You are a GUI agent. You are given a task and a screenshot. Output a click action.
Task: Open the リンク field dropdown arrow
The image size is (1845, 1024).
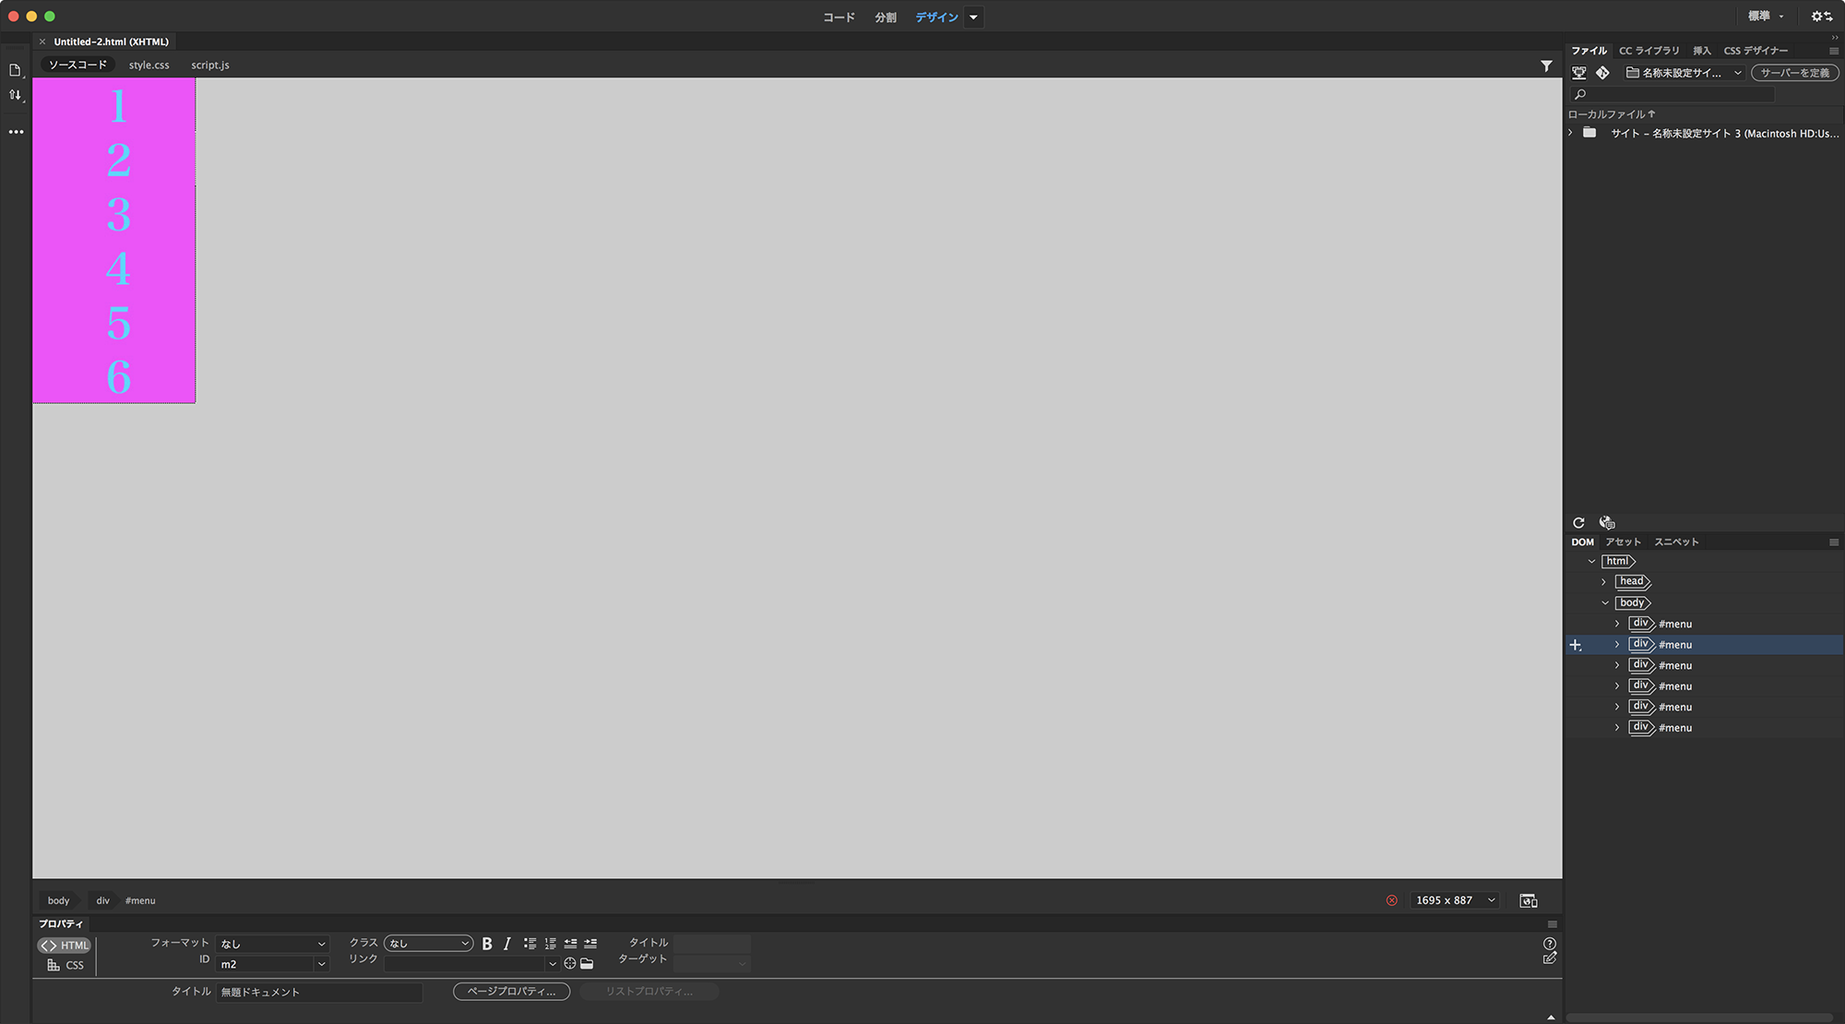point(552,965)
